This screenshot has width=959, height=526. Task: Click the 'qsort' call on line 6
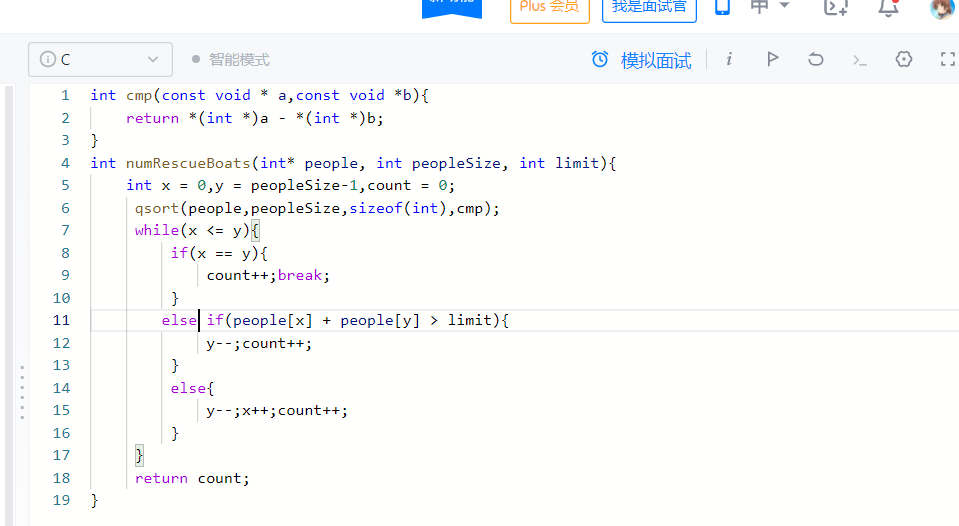coord(157,209)
